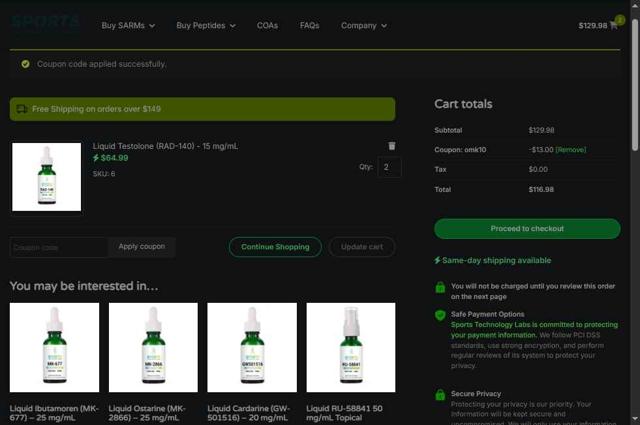The image size is (640, 425).
Task: Click the Cart totals heading
Action: coord(463,104)
